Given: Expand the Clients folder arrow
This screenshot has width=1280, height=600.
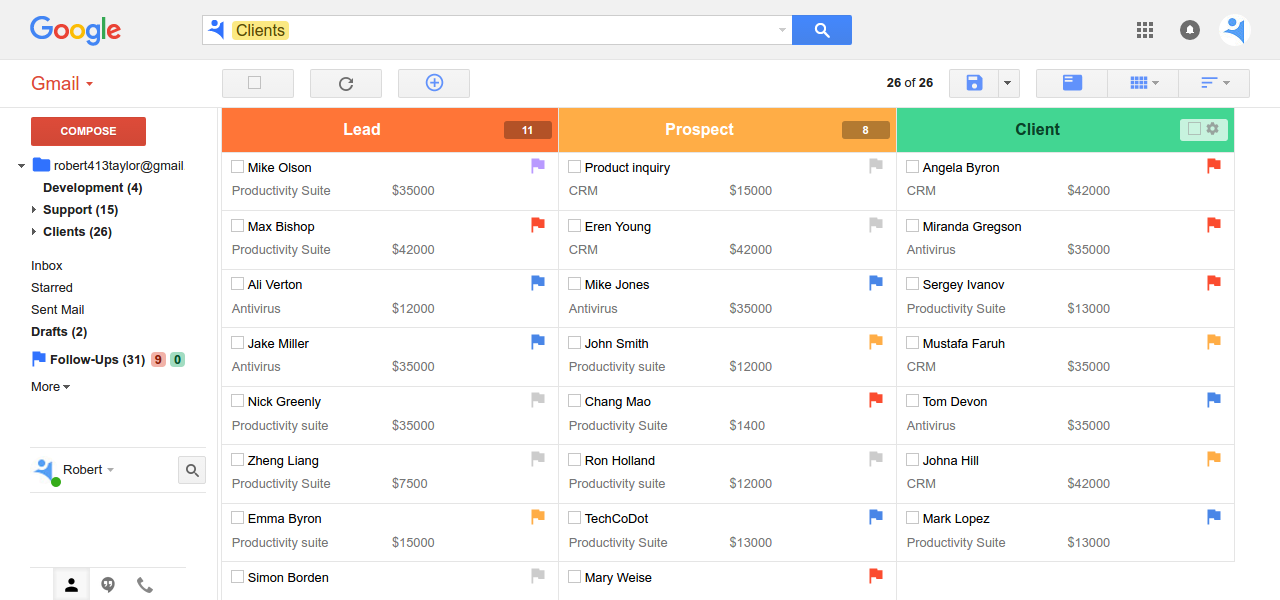Looking at the screenshot, I should [34, 232].
